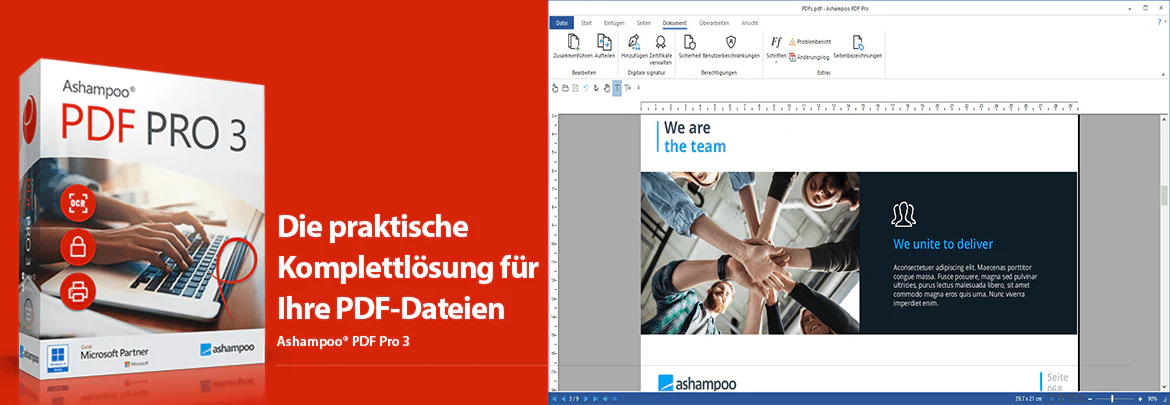Switch to the Ansicht ribbon tab
The image size is (1170, 405).
click(x=750, y=23)
